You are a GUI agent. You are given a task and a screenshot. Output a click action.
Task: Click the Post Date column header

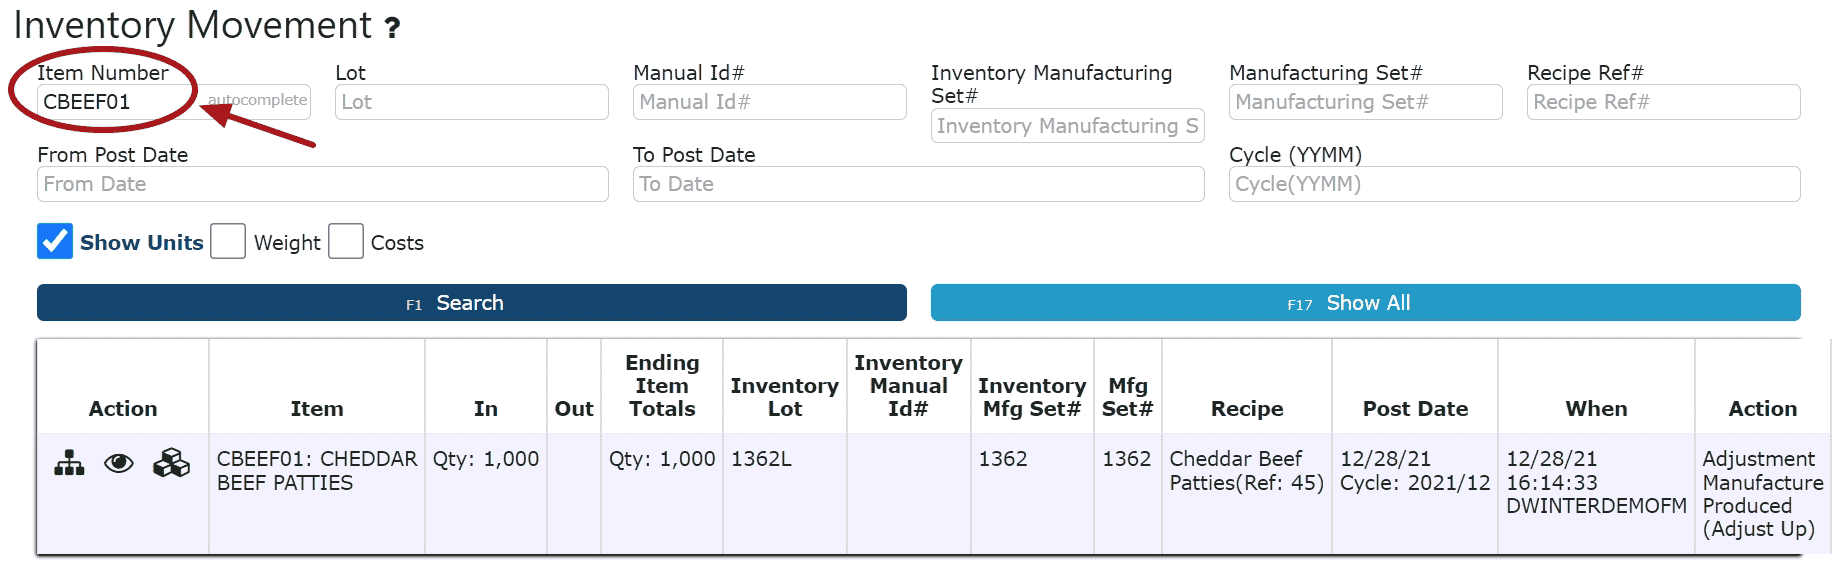(1415, 408)
